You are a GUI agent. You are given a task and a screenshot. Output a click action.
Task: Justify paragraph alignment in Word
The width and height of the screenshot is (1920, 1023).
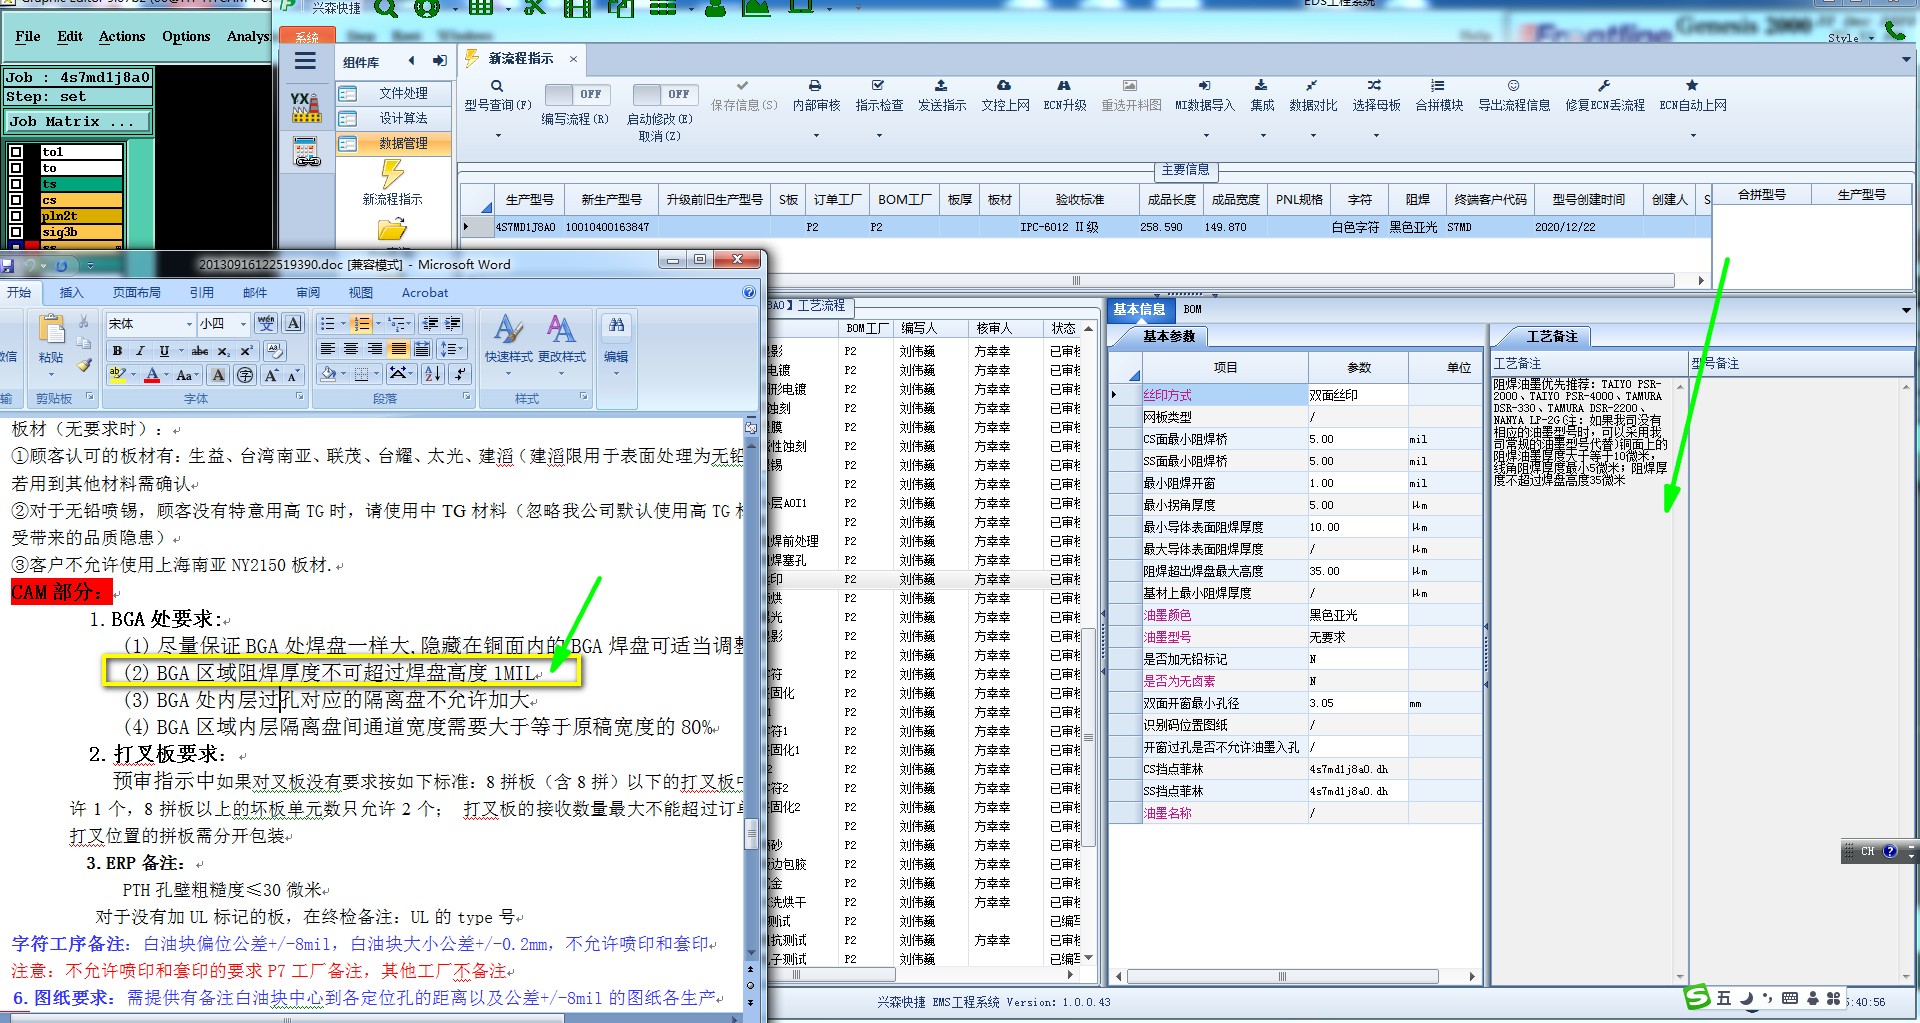coord(398,349)
